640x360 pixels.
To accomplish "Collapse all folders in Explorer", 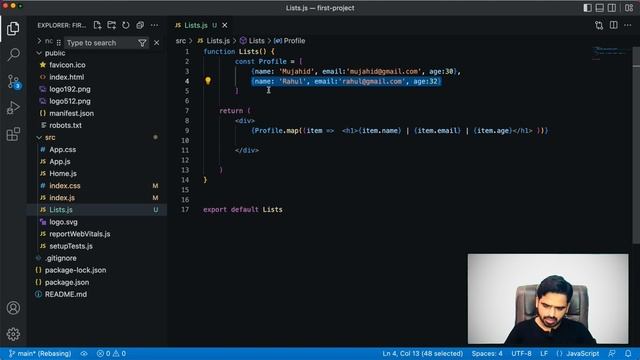I will point(140,25).
